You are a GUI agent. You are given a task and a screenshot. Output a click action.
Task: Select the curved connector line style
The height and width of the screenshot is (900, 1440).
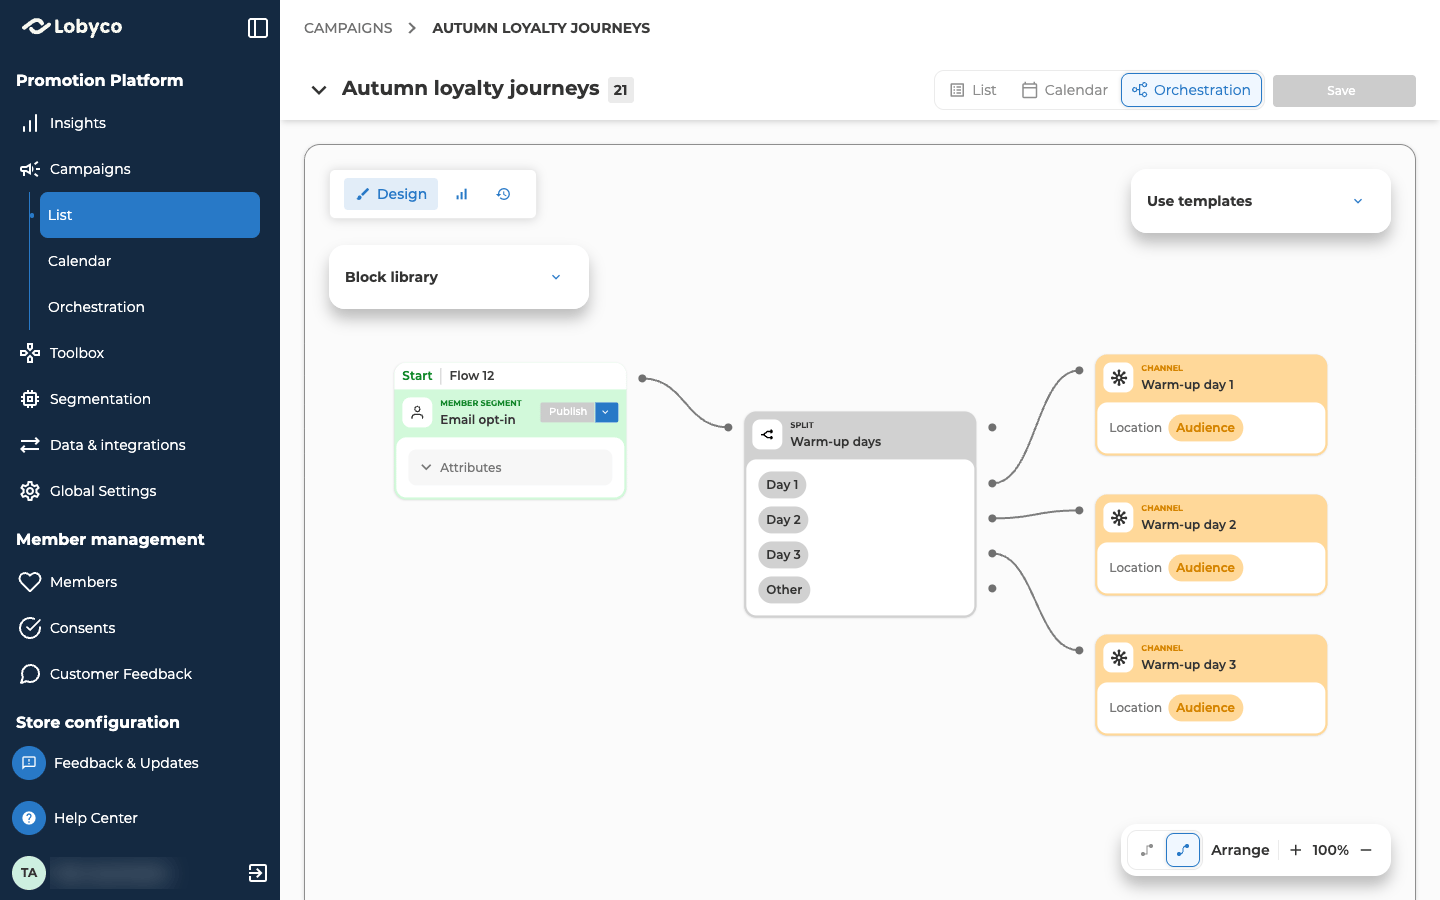point(1183,850)
